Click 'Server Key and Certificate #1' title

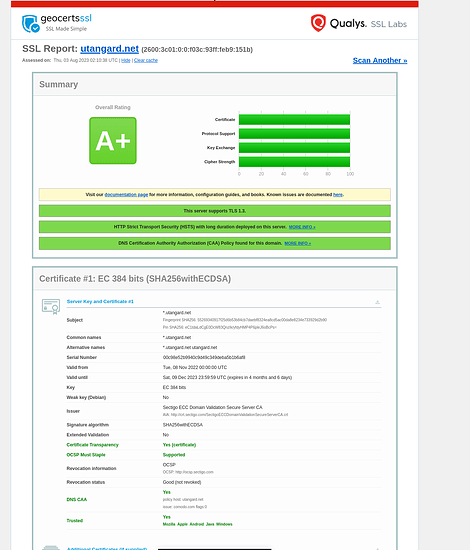tap(100, 302)
